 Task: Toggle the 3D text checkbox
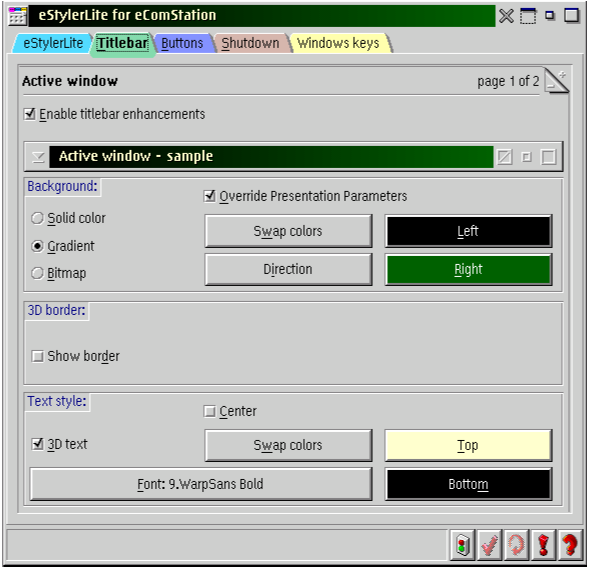tap(59, 444)
